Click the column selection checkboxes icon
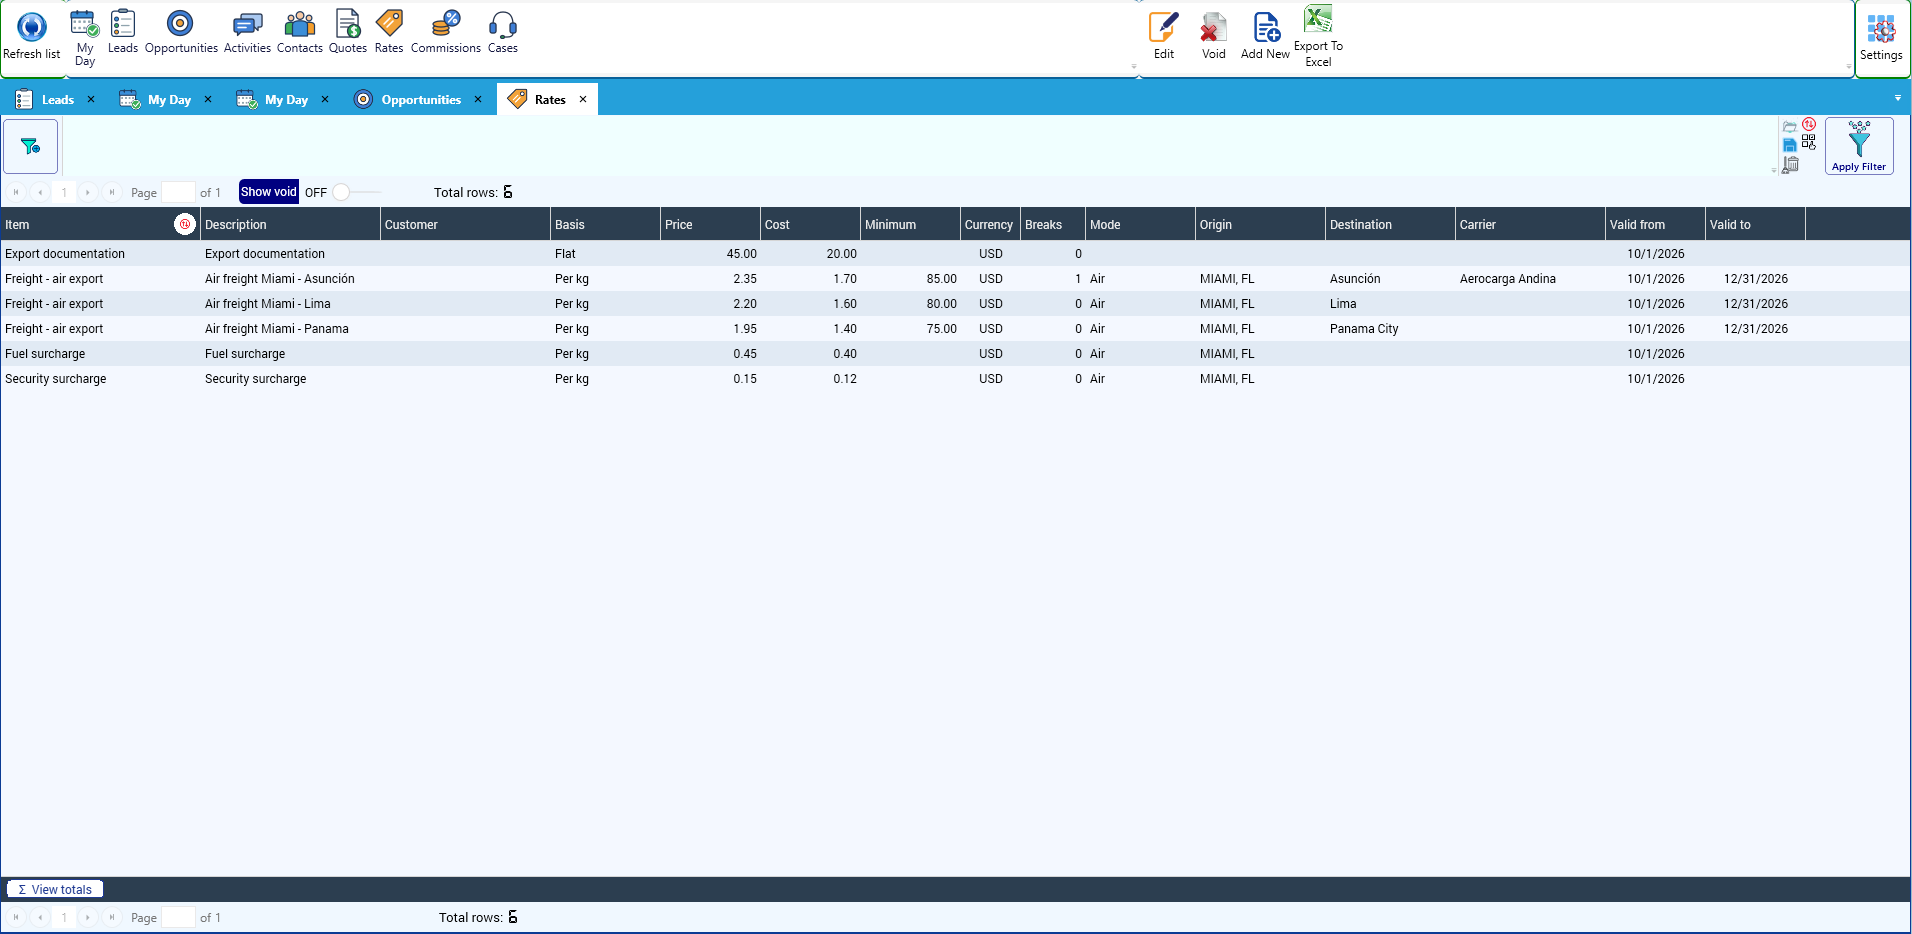Viewport: 1912px width, 934px height. click(1809, 143)
